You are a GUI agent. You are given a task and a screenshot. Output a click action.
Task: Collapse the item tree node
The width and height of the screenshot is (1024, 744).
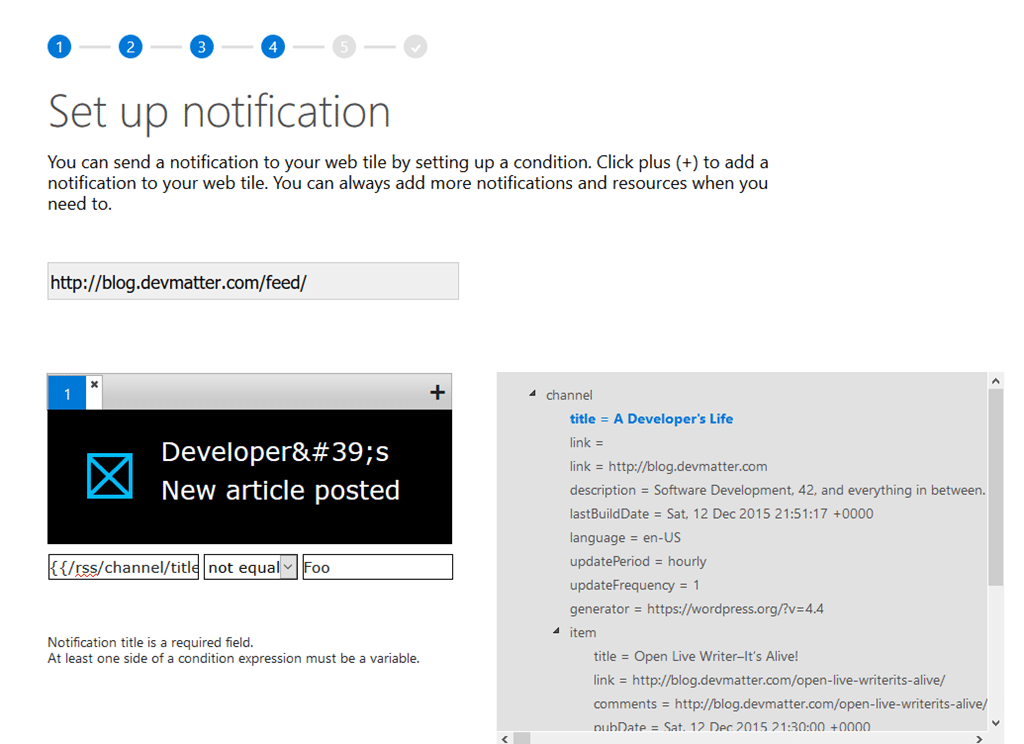(556, 632)
